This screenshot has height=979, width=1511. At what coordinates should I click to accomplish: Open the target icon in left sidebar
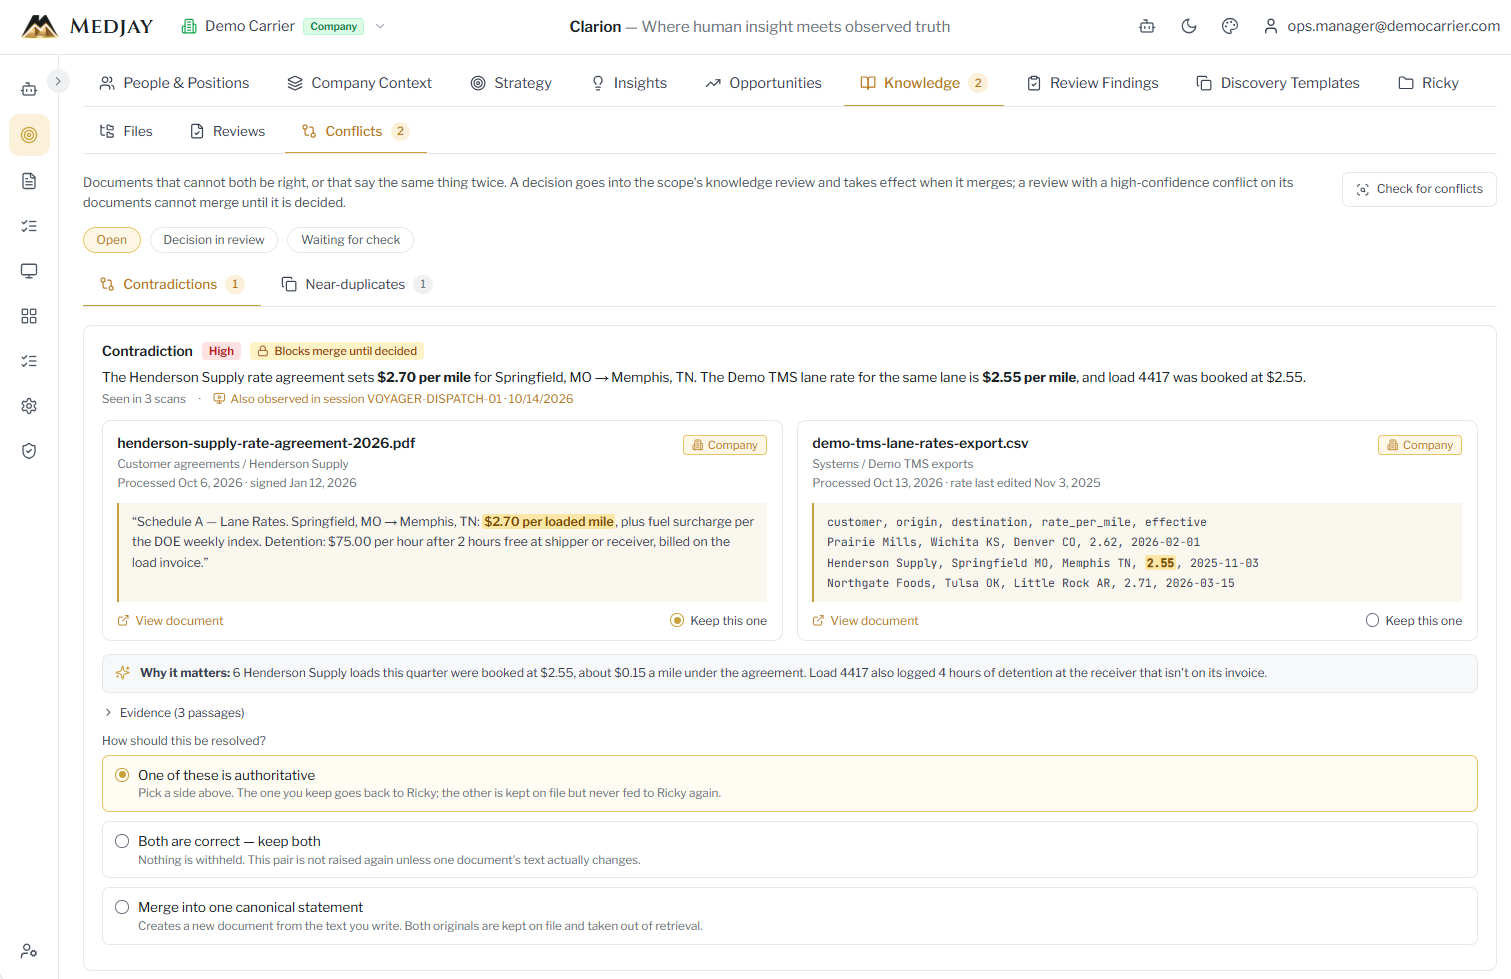(29, 135)
